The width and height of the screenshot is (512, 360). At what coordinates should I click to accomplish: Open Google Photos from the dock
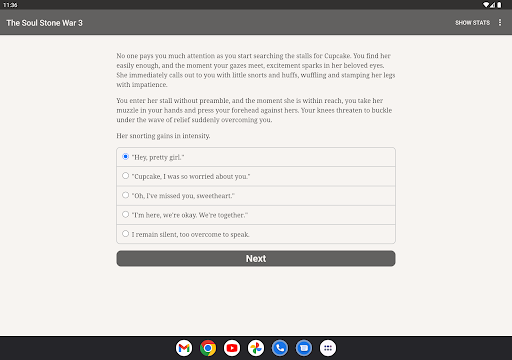pos(256,348)
